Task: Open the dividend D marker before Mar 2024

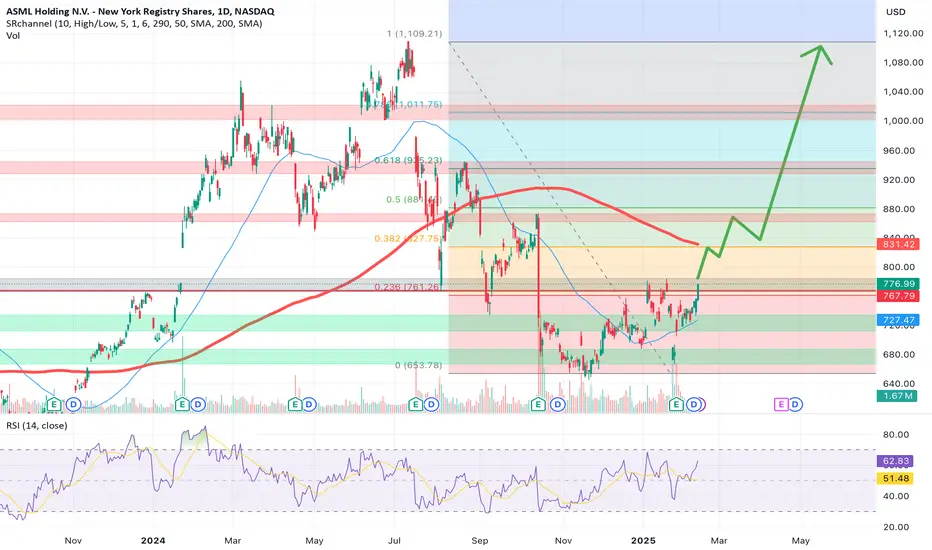Action: pyautogui.click(x=198, y=405)
